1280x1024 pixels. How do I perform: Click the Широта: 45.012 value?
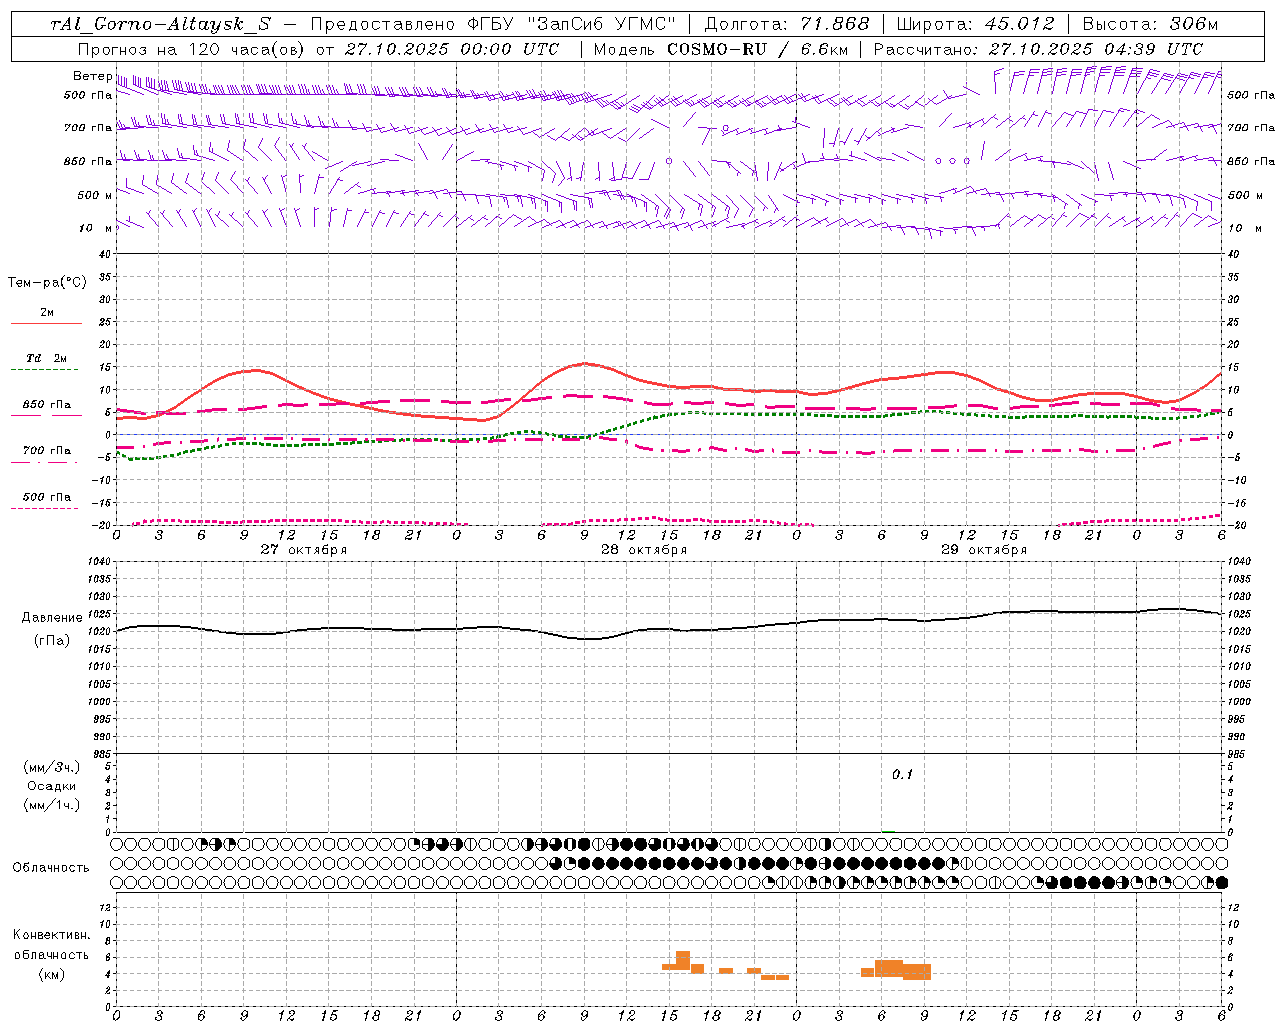(x=976, y=24)
